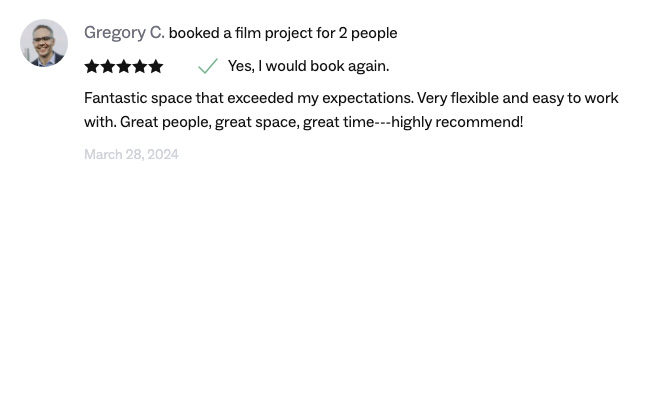Click the word 'booked' beside the name
This screenshot has height=405, width=645.
pos(195,33)
